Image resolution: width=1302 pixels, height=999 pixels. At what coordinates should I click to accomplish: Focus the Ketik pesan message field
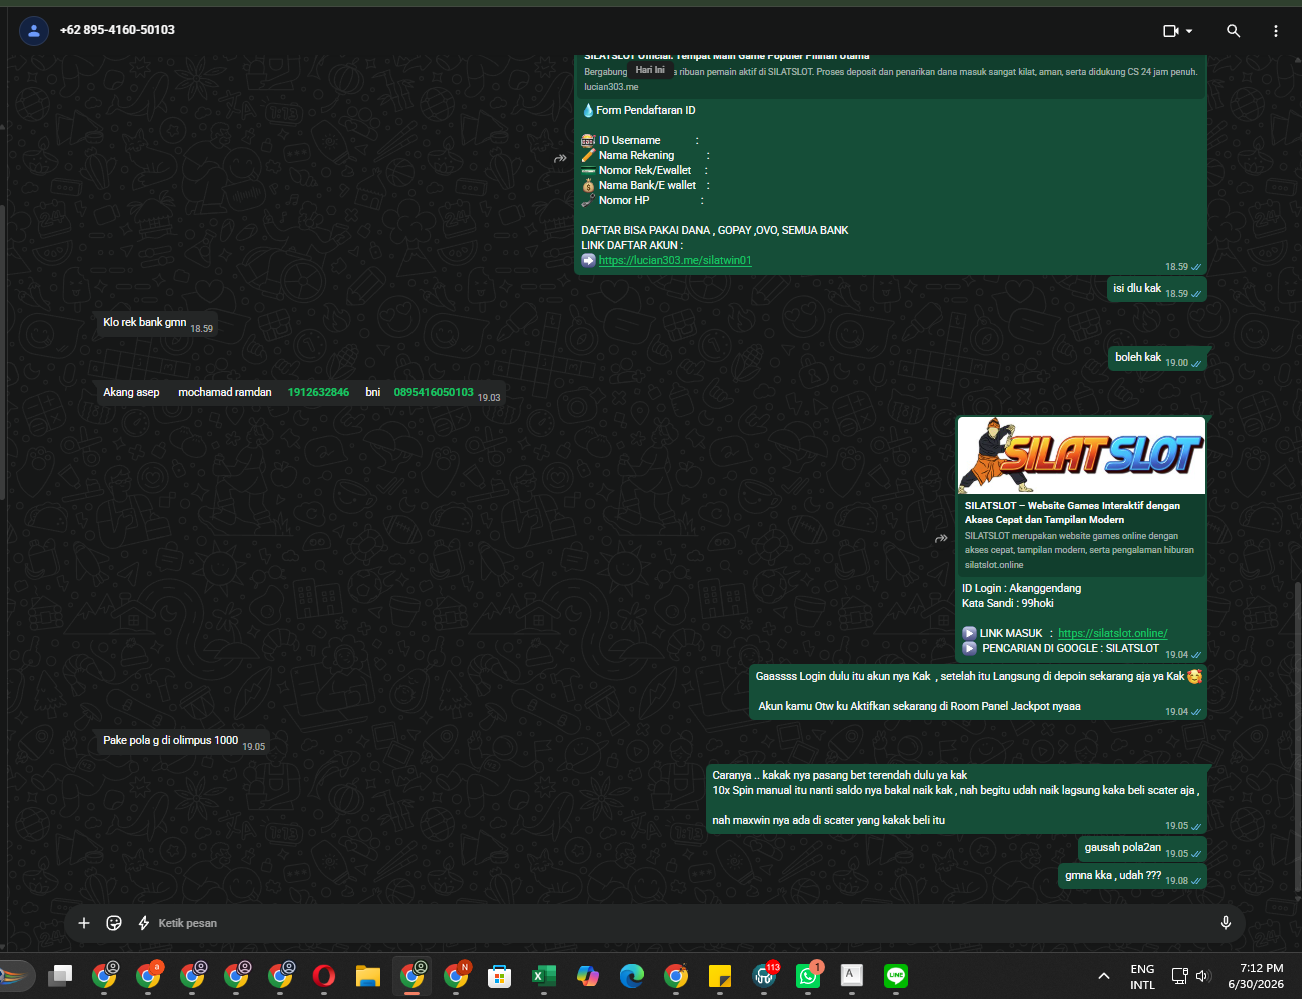680,923
